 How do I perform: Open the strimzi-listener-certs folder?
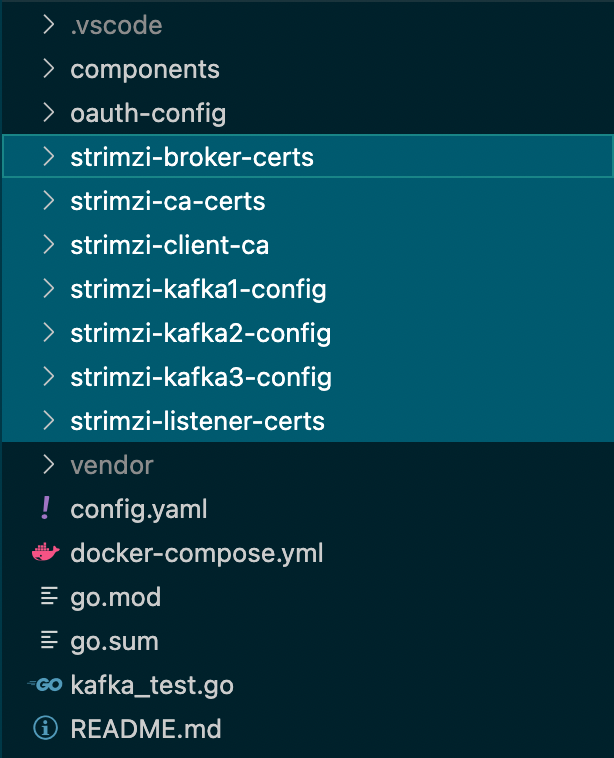[x=197, y=421]
